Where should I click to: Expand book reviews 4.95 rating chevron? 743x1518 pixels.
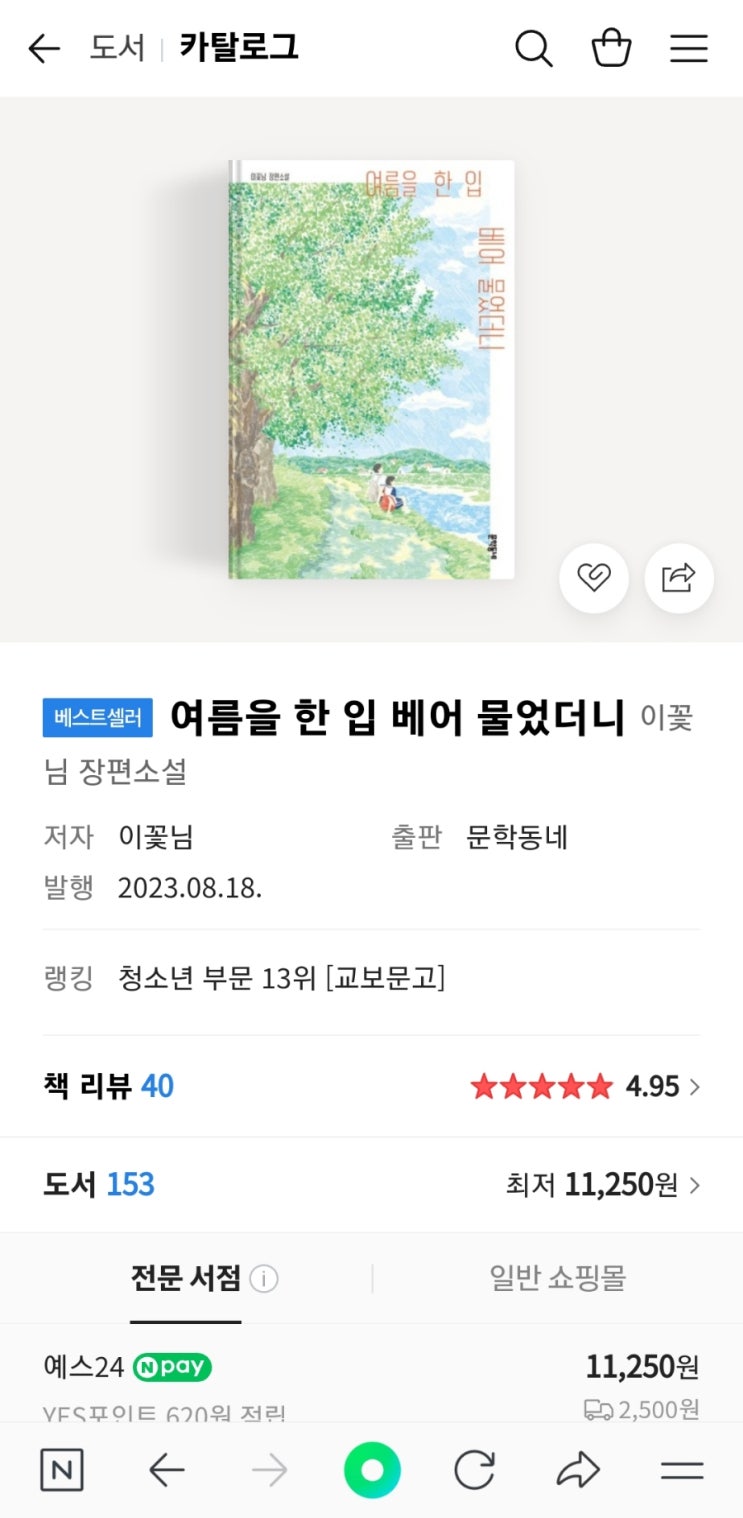[x=695, y=1087]
